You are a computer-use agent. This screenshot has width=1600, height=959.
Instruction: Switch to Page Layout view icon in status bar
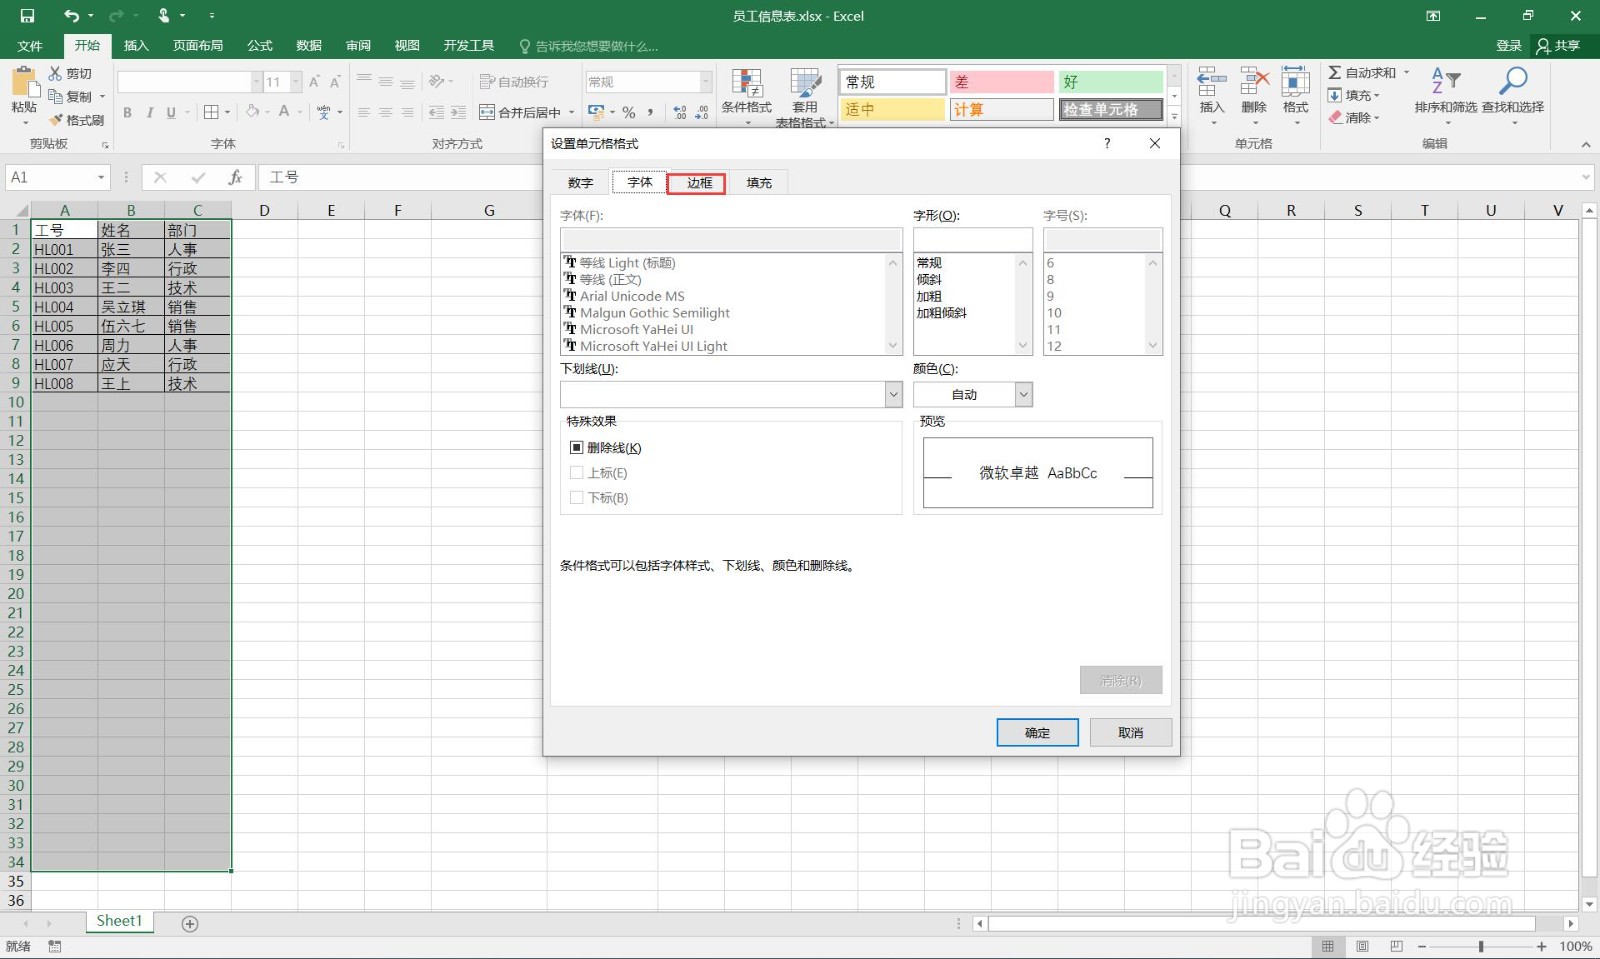(1362, 946)
